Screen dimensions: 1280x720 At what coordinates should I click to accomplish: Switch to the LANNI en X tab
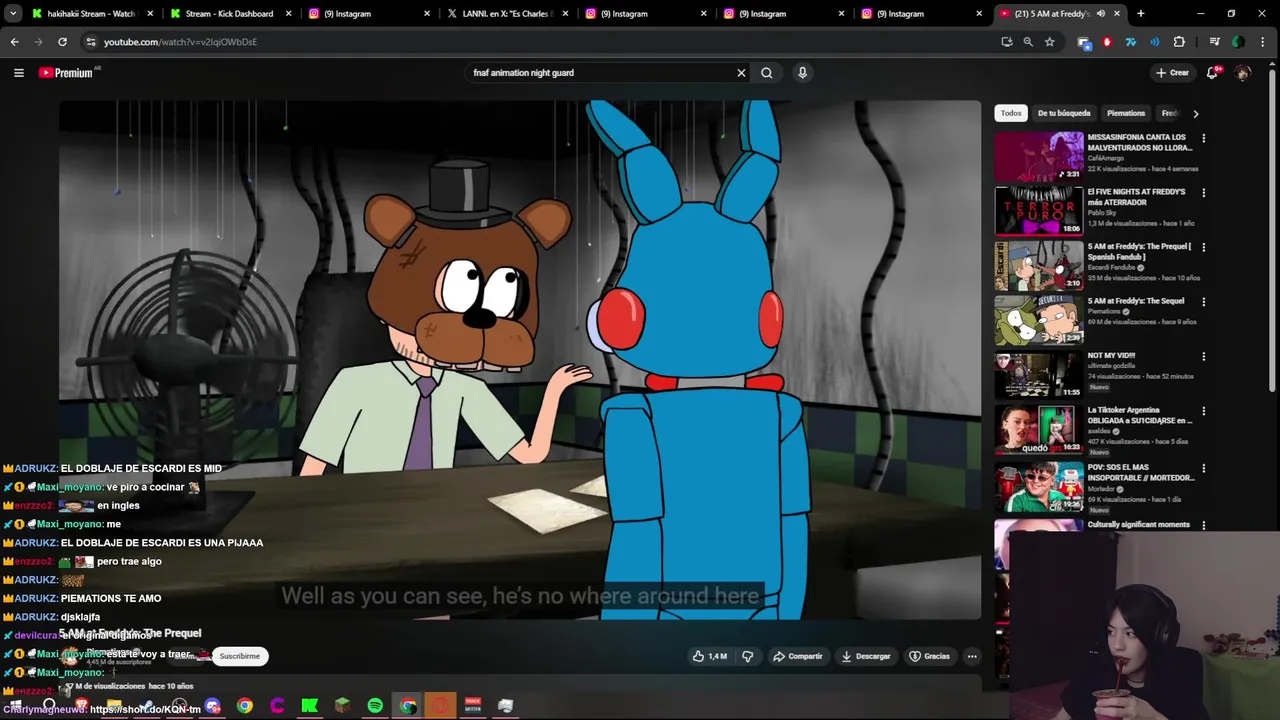click(x=507, y=14)
